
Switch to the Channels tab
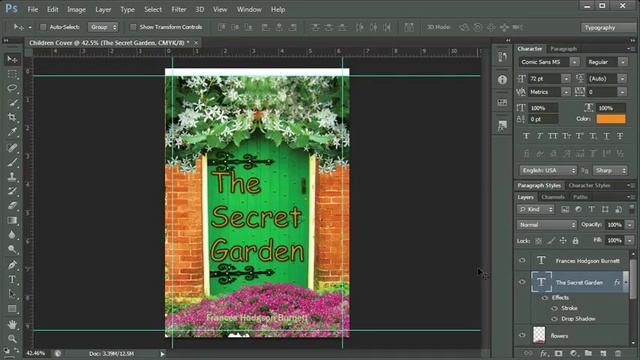coord(553,197)
